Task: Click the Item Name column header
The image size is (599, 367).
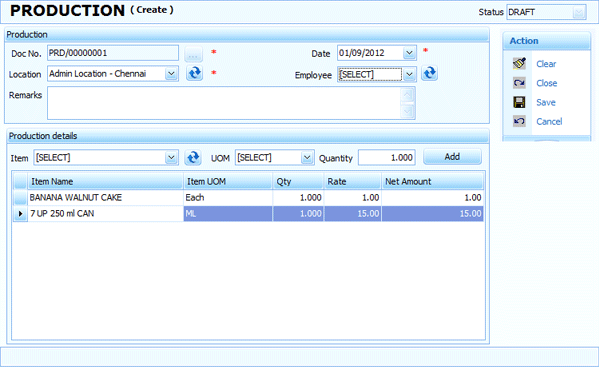Action: (105, 181)
